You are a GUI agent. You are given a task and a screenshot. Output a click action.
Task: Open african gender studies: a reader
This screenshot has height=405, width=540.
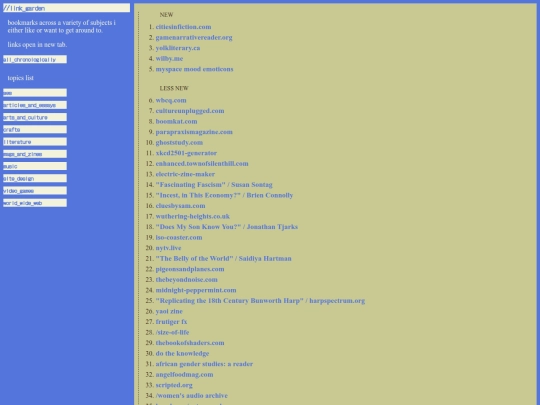click(204, 364)
